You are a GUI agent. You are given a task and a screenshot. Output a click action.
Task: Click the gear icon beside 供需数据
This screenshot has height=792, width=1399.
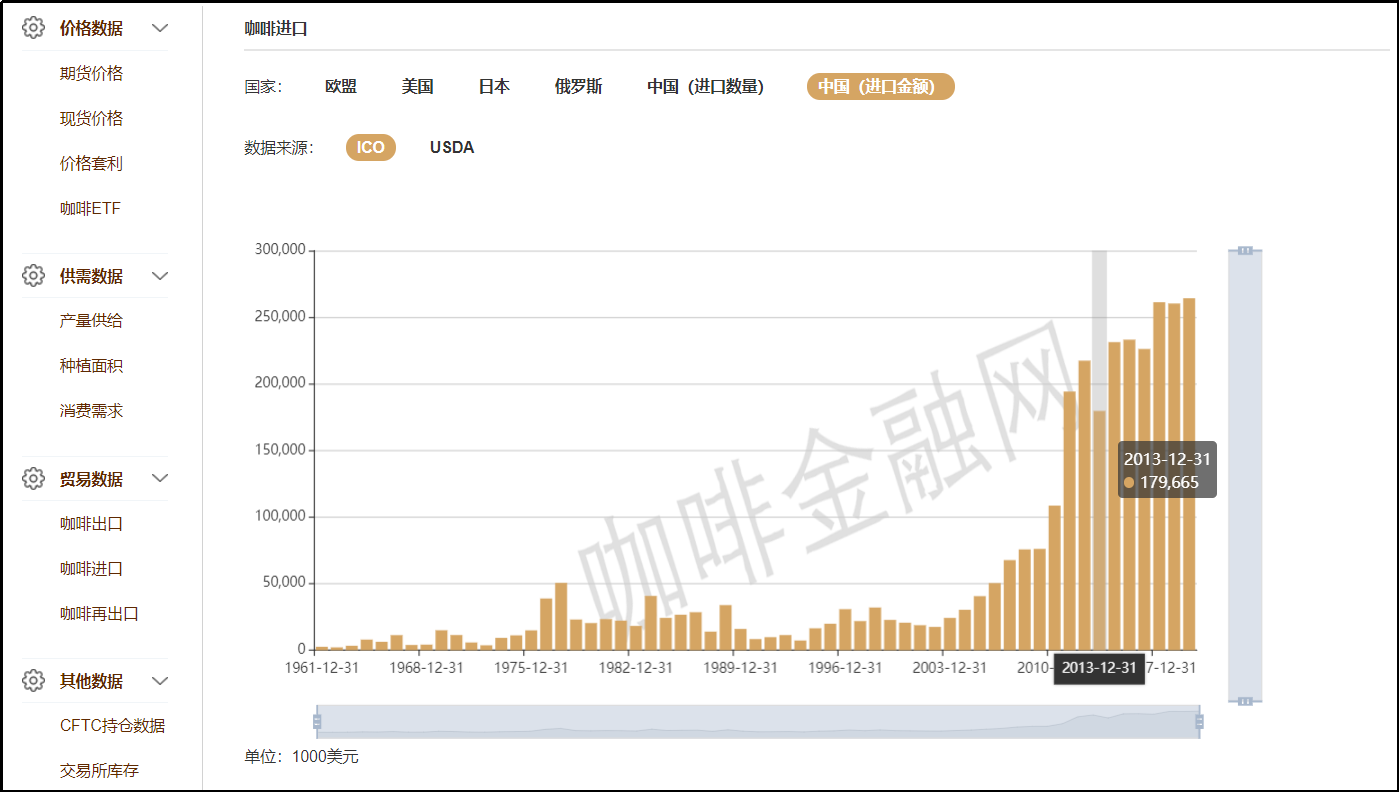click(34, 275)
